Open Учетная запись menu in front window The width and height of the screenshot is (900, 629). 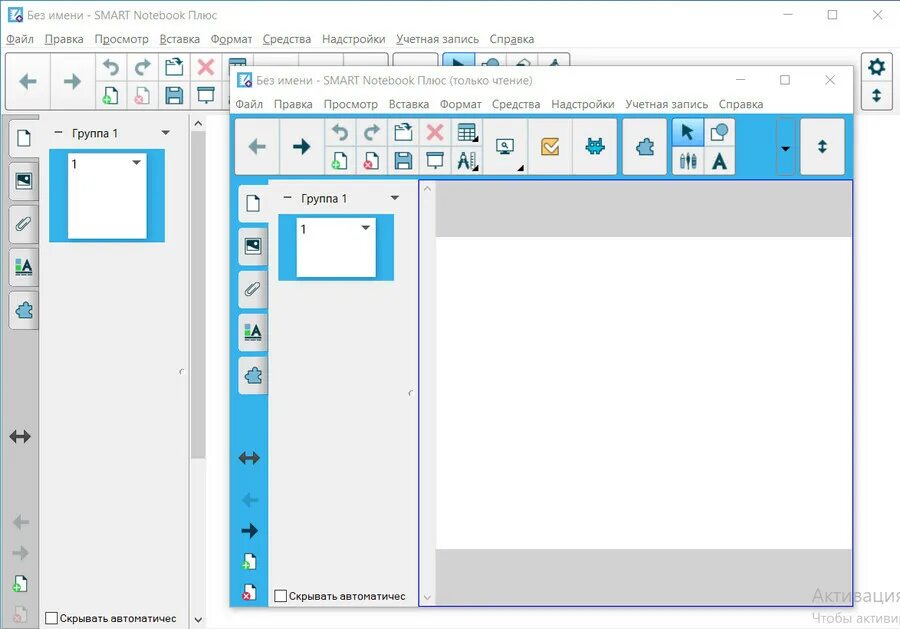coord(666,104)
